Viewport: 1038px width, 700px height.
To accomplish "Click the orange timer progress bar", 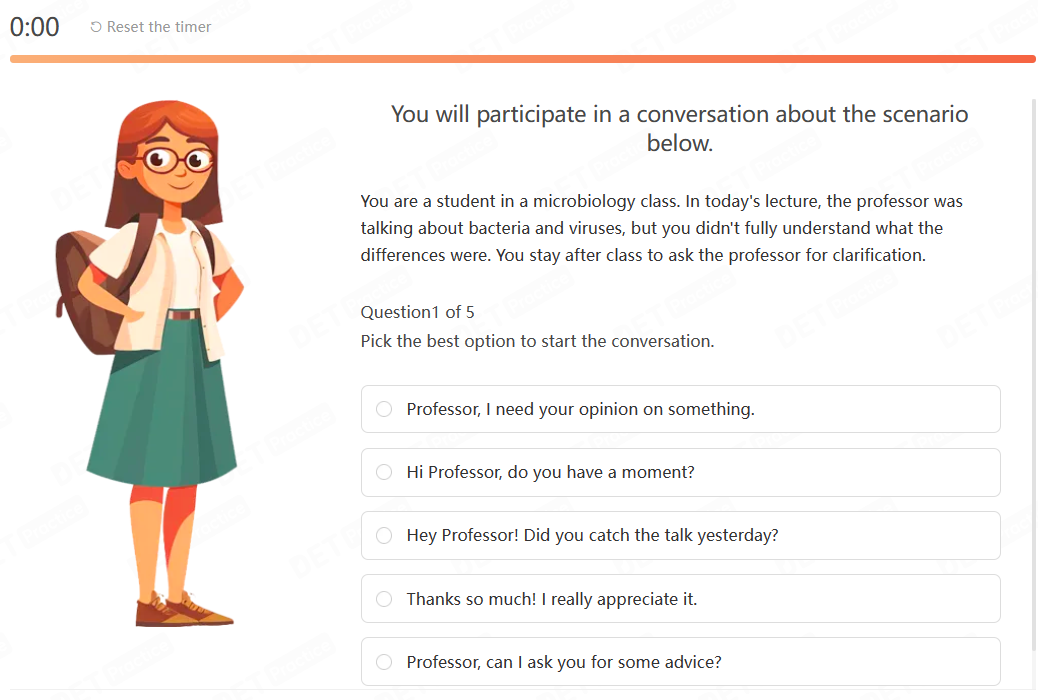I will [x=522, y=59].
